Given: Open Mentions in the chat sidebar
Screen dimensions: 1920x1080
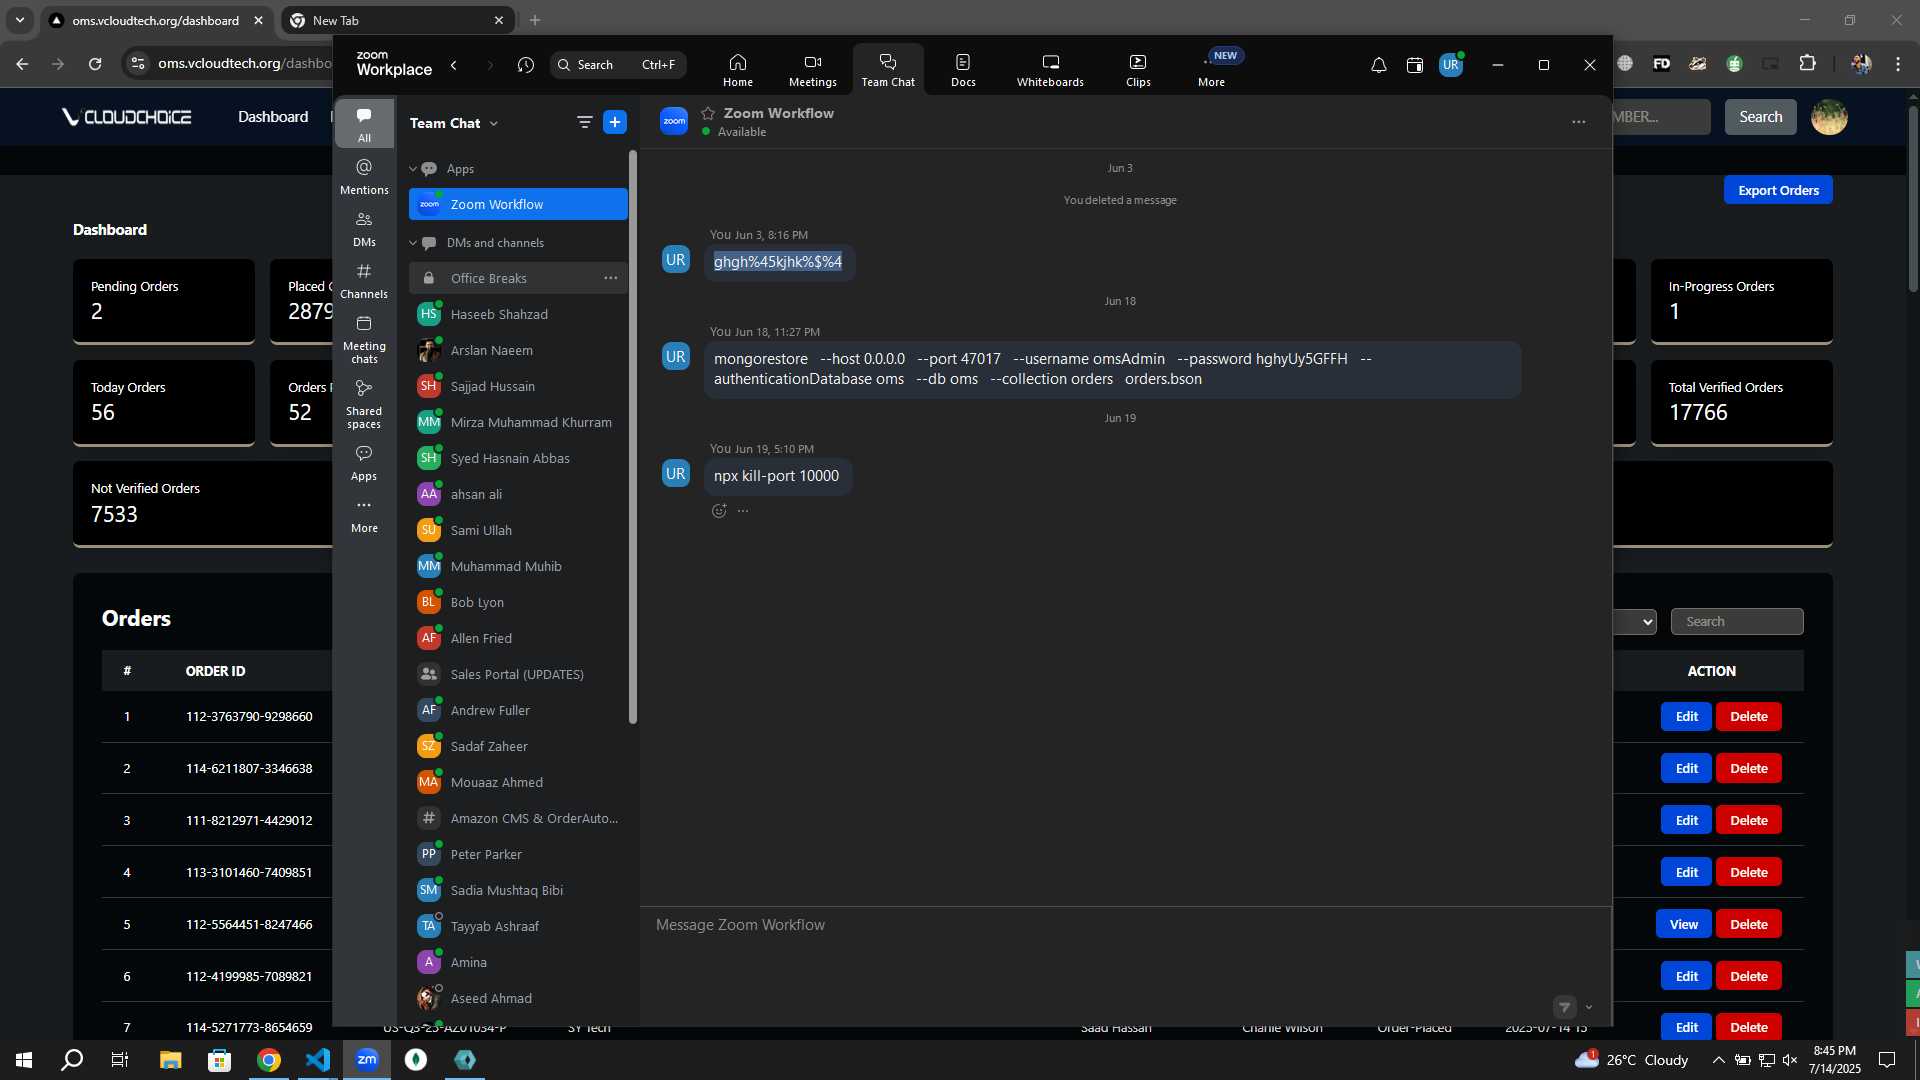Looking at the screenshot, I should 364,177.
